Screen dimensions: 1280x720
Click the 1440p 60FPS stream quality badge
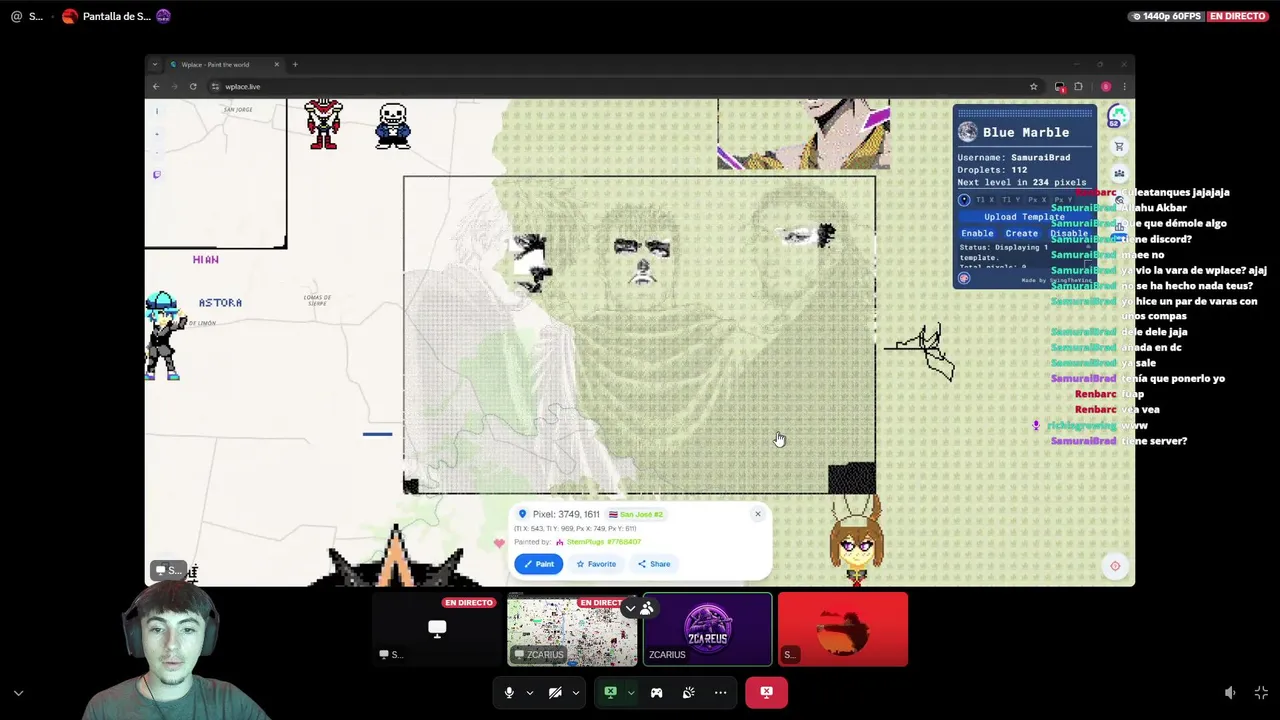coord(1166,16)
